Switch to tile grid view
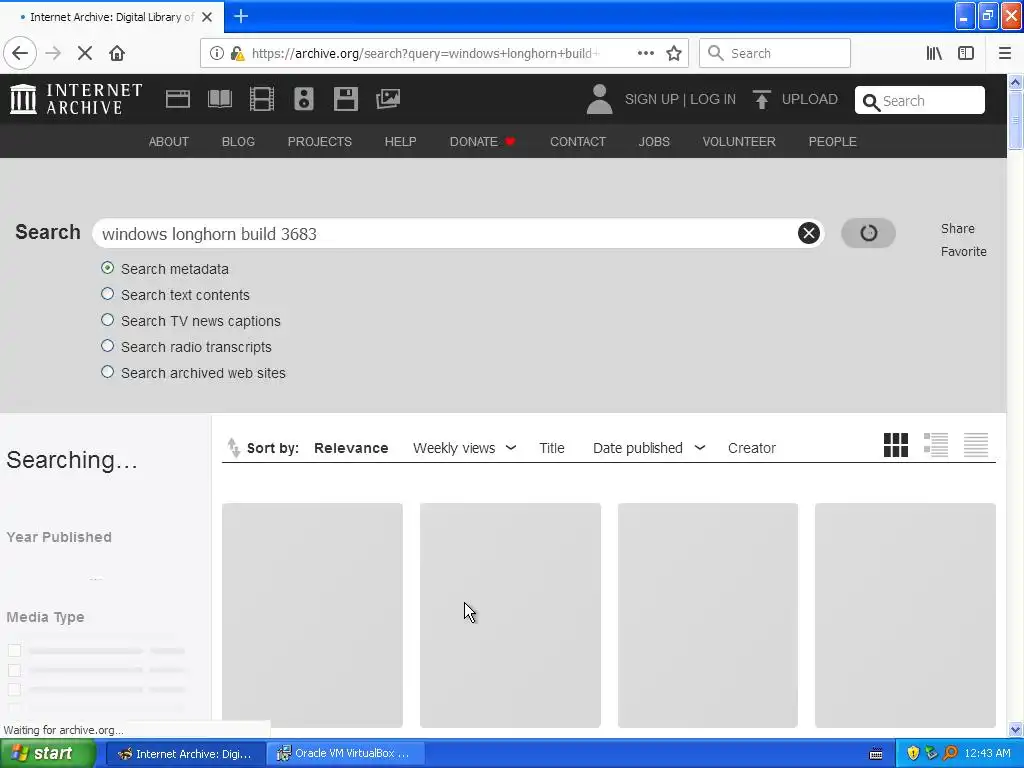 tap(895, 445)
